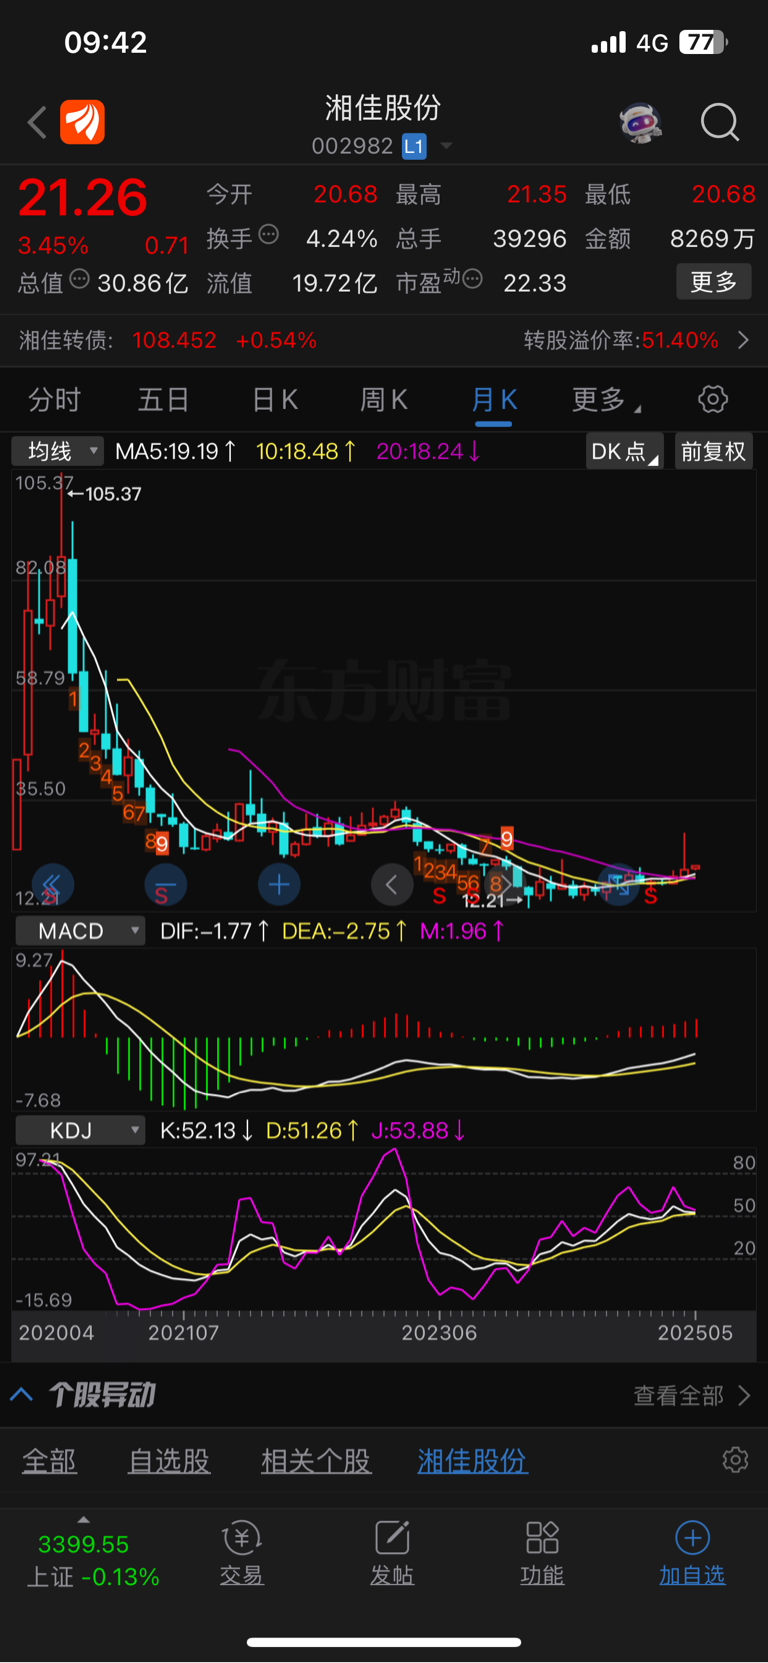Expand the 更多 chart period dropdown
Screen dimensions: 768x1663
(x=605, y=400)
